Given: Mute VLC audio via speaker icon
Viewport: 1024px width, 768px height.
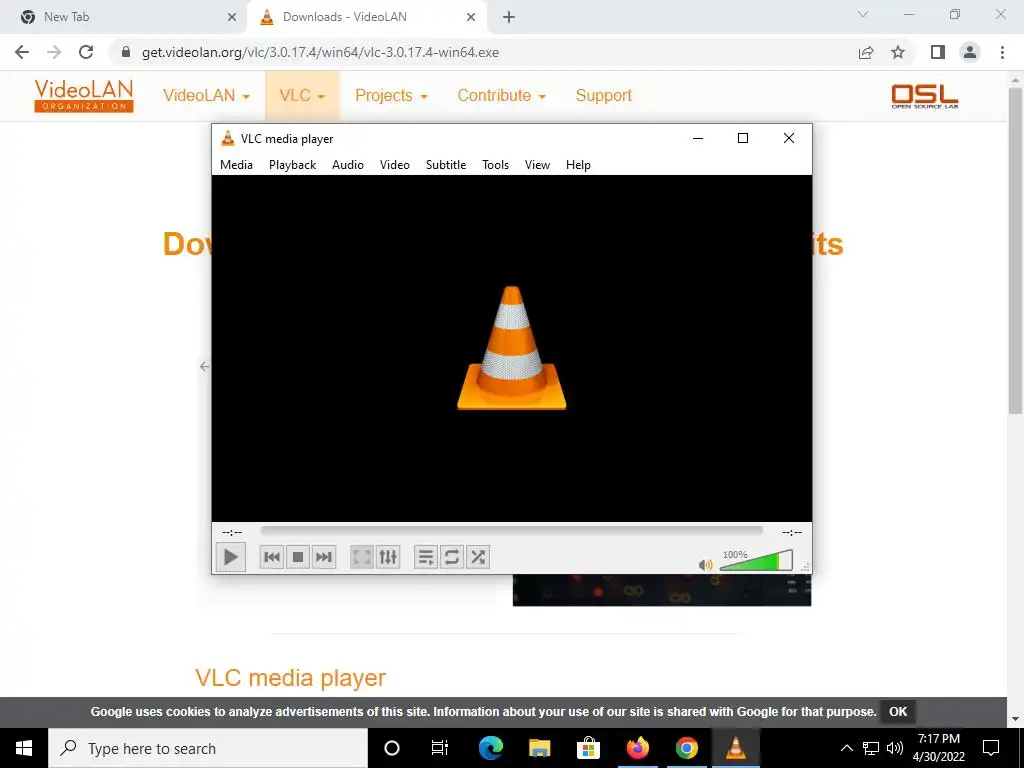Looking at the screenshot, I should (x=705, y=565).
